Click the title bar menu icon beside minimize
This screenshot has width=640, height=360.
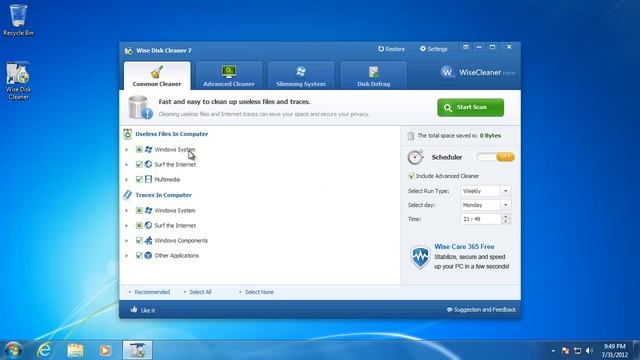(466, 47)
